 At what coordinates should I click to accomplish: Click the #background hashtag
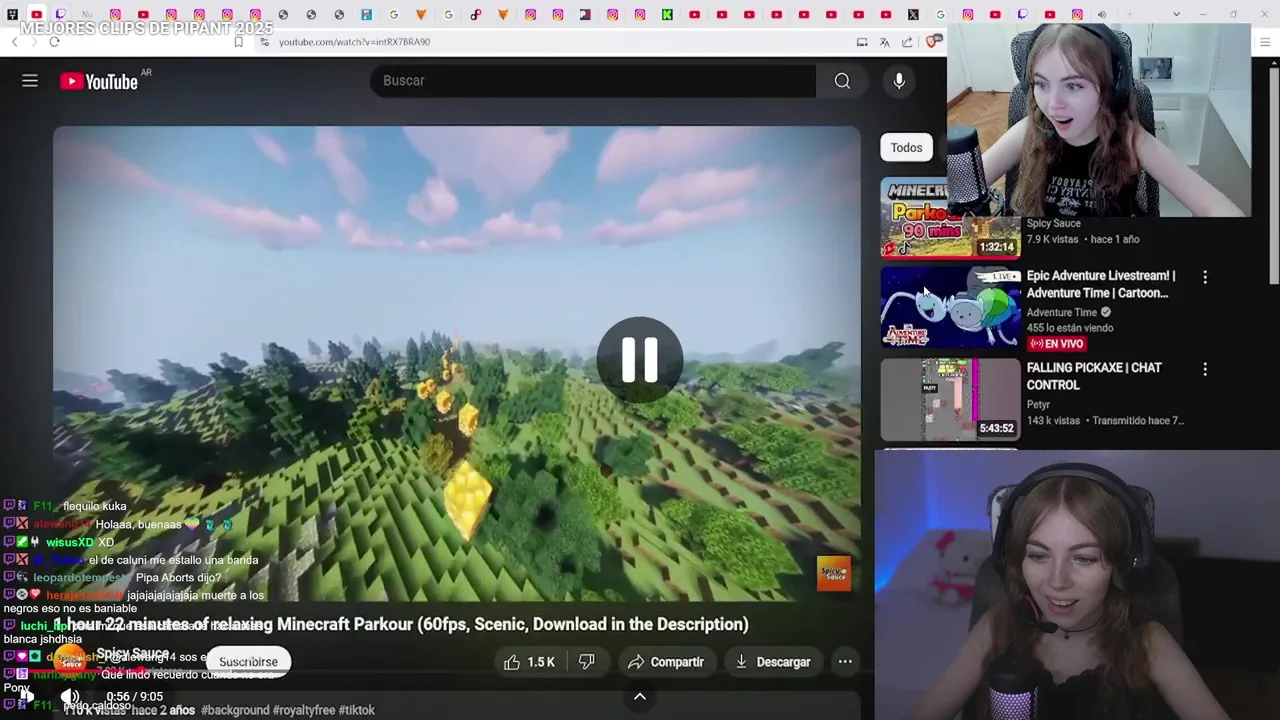pyautogui.click(x=235, y=710)
